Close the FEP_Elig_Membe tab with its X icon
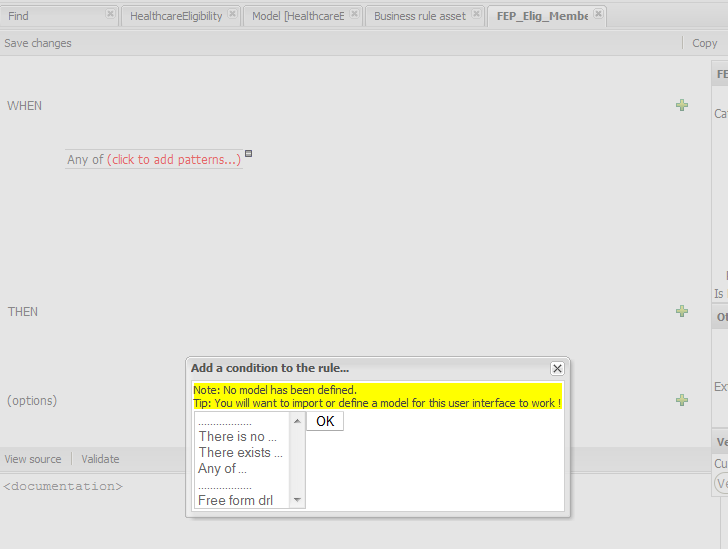 tap(598, 14)
